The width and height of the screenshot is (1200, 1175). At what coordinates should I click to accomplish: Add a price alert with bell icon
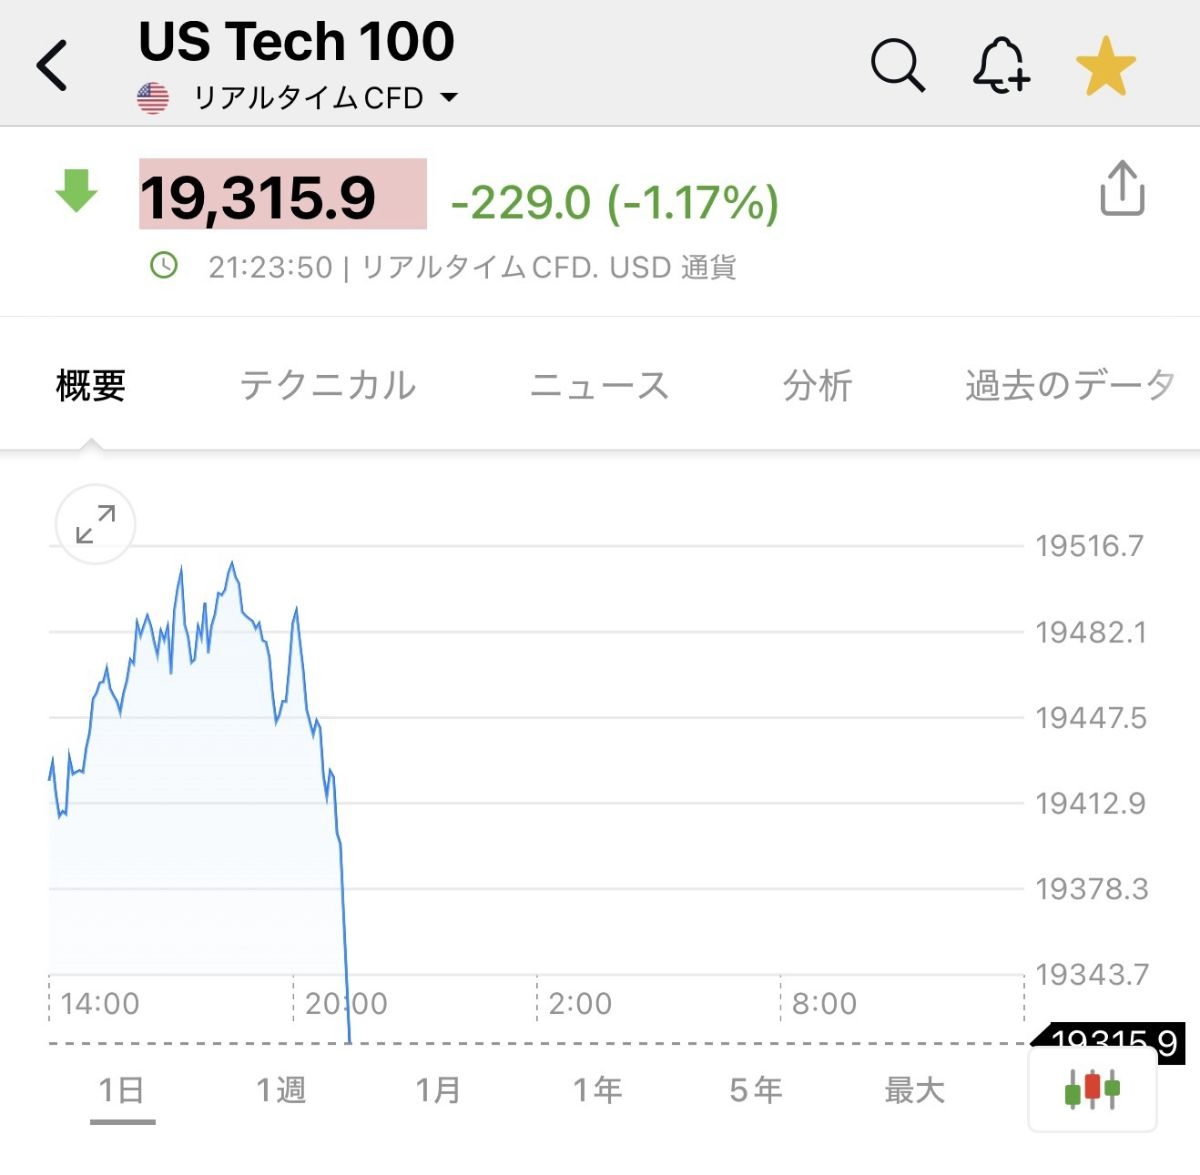click(x=1001, y=66)
